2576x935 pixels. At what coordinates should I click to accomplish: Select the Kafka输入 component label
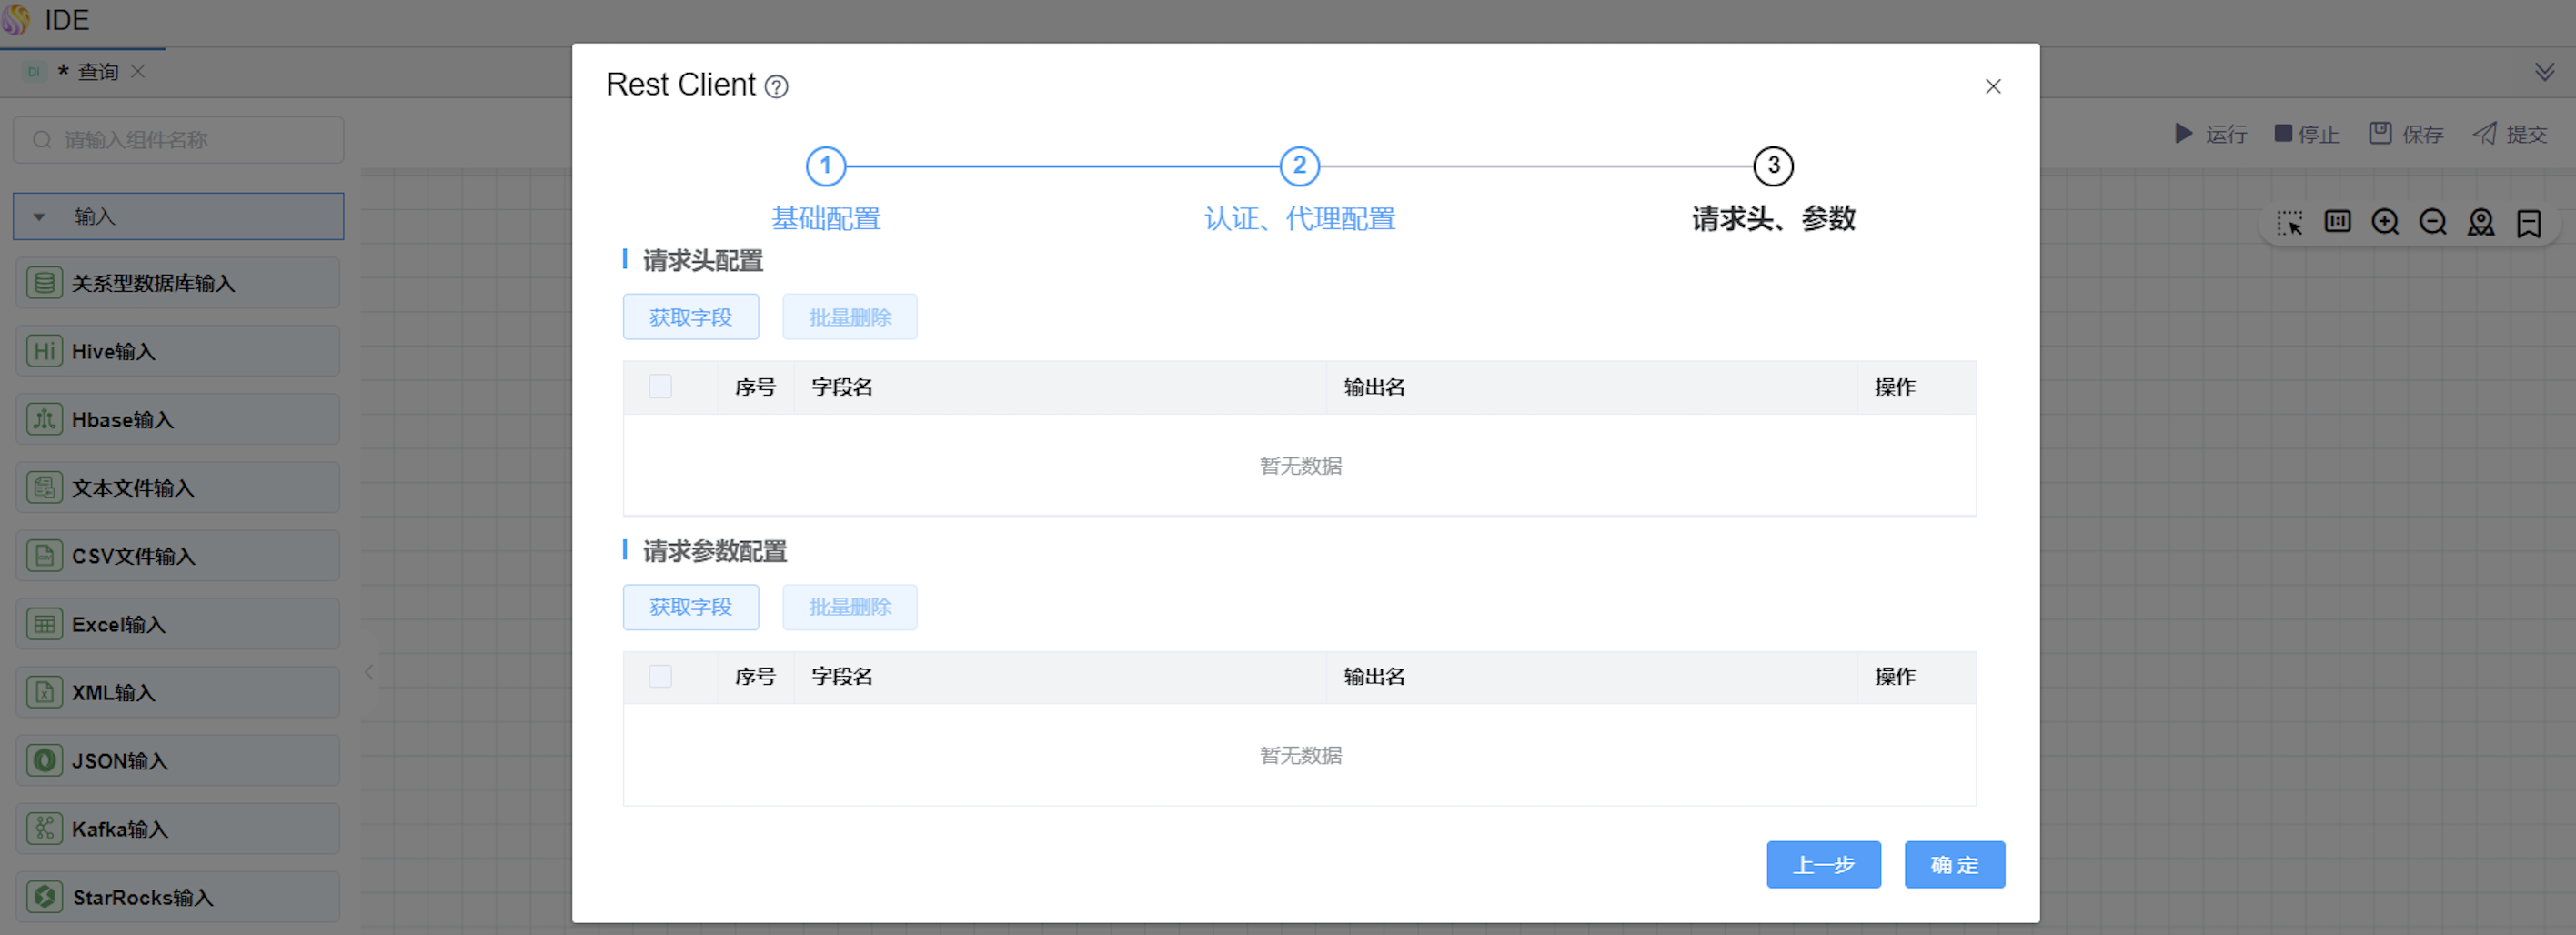coord(120,829)
